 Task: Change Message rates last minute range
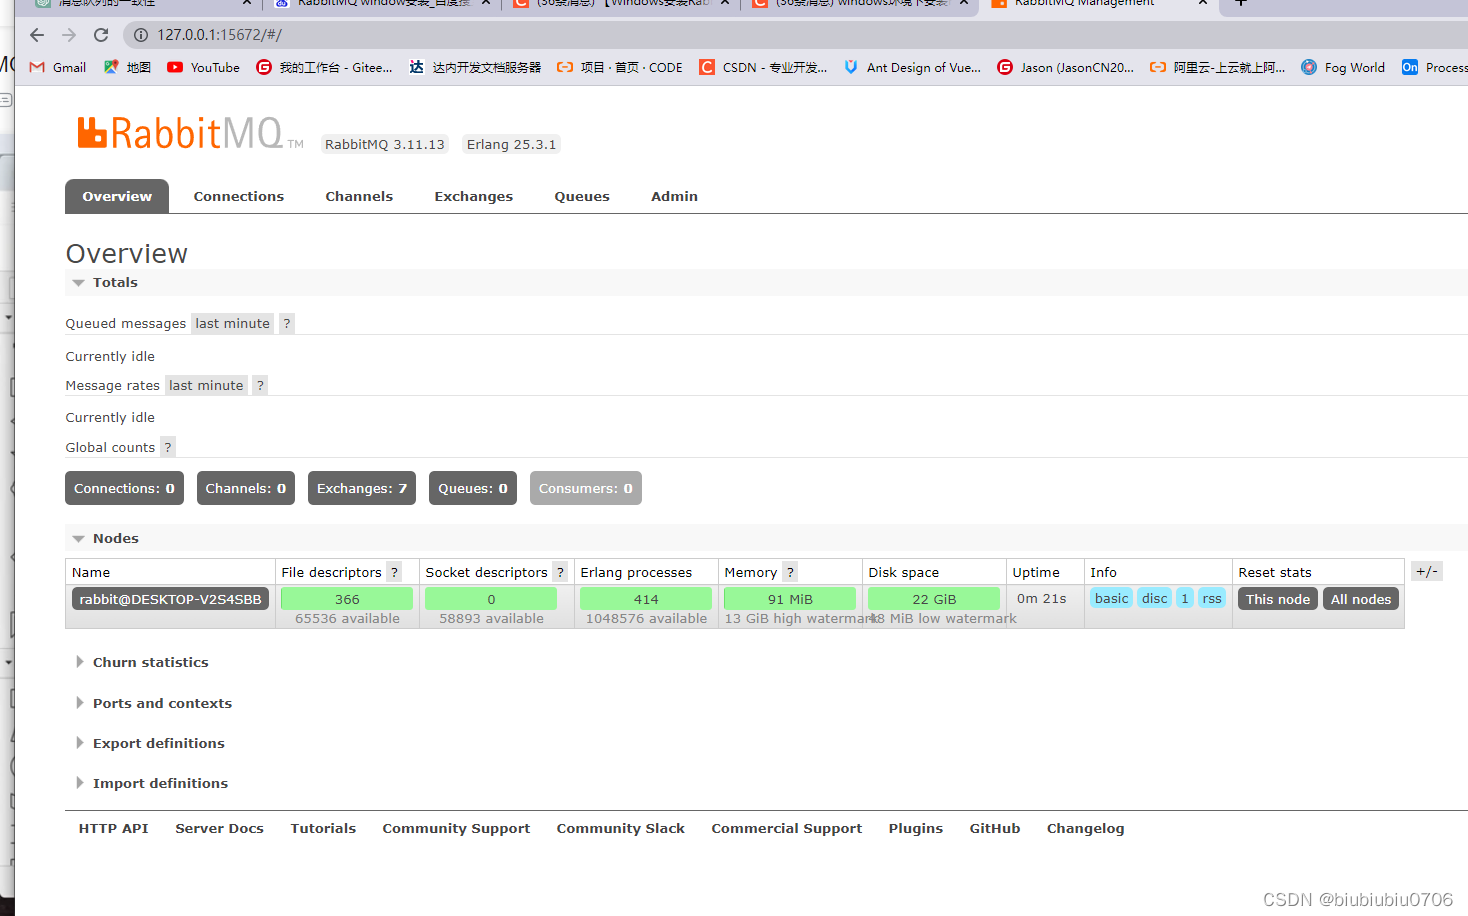pyautogui.click(x=206, y=385)
